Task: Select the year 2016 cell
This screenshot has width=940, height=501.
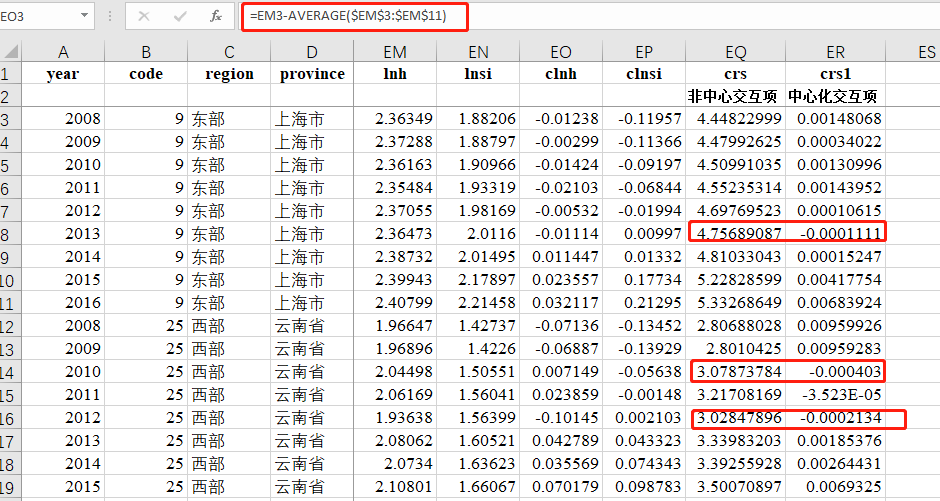Action: pyautogui.click(x=63, y=303)
